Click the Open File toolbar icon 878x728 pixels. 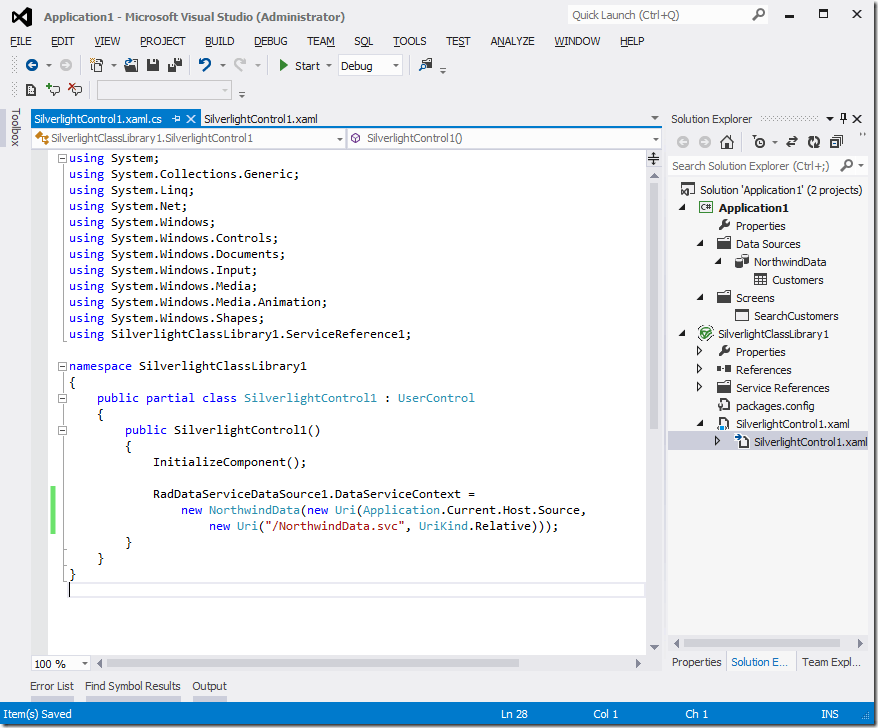tap(132, 65)
